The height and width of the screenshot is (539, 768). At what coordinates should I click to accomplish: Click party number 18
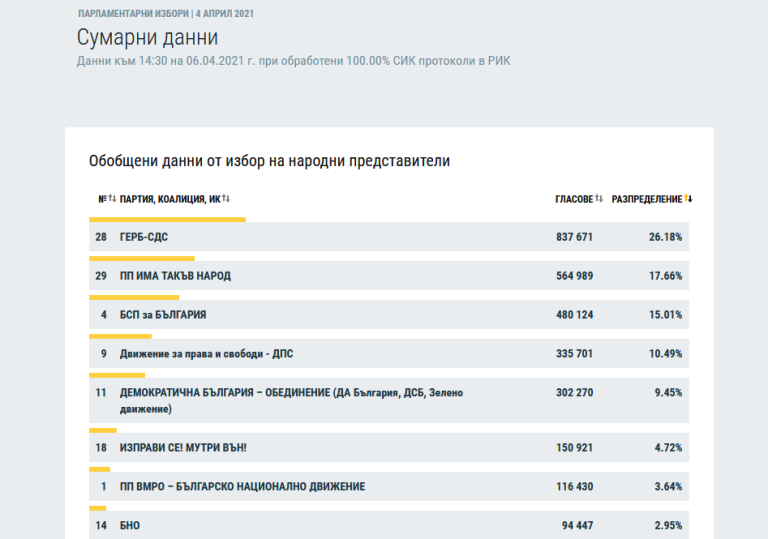(x=101, y=447)
